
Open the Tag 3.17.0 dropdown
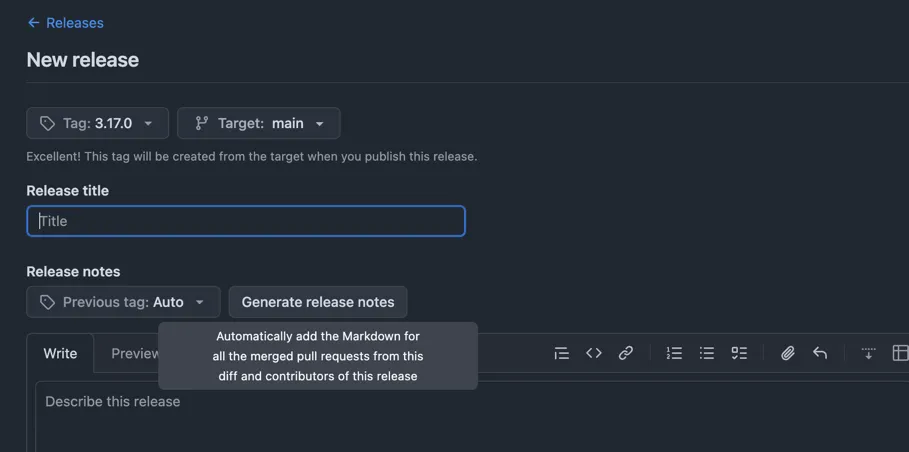97,123
